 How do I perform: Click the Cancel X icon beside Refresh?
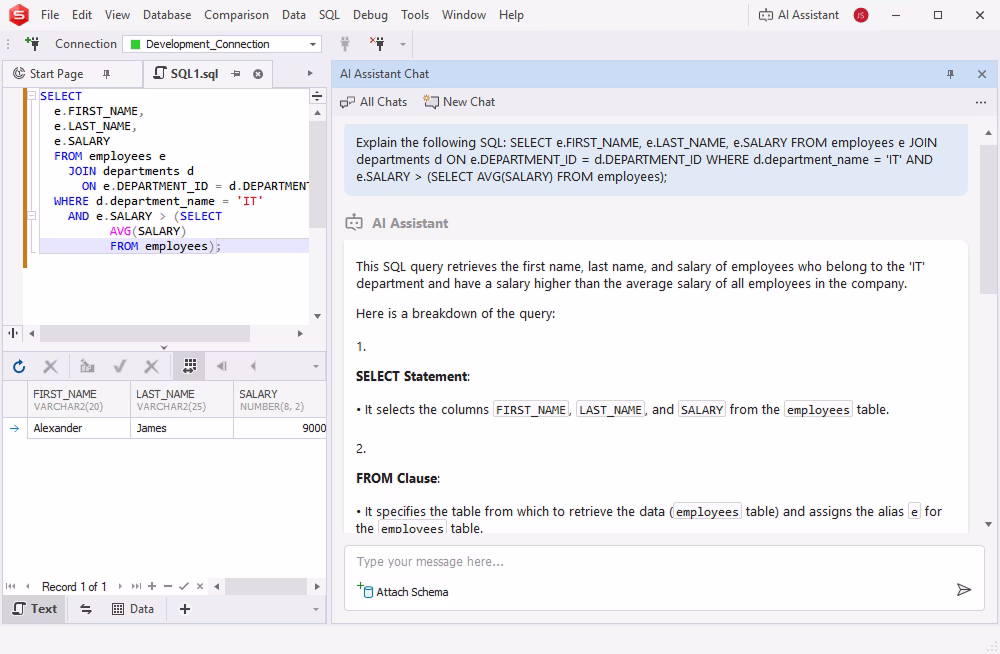[50, 366]
